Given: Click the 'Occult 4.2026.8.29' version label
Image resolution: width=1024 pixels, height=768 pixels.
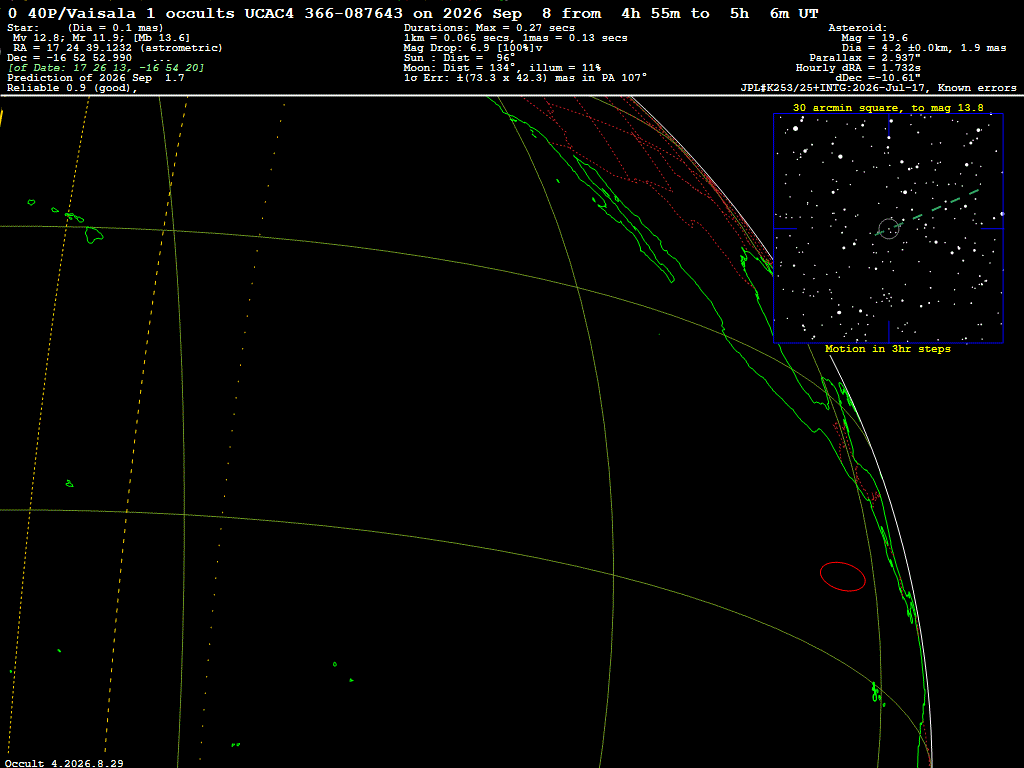Looking at the screenshot, I should point(64,763).
